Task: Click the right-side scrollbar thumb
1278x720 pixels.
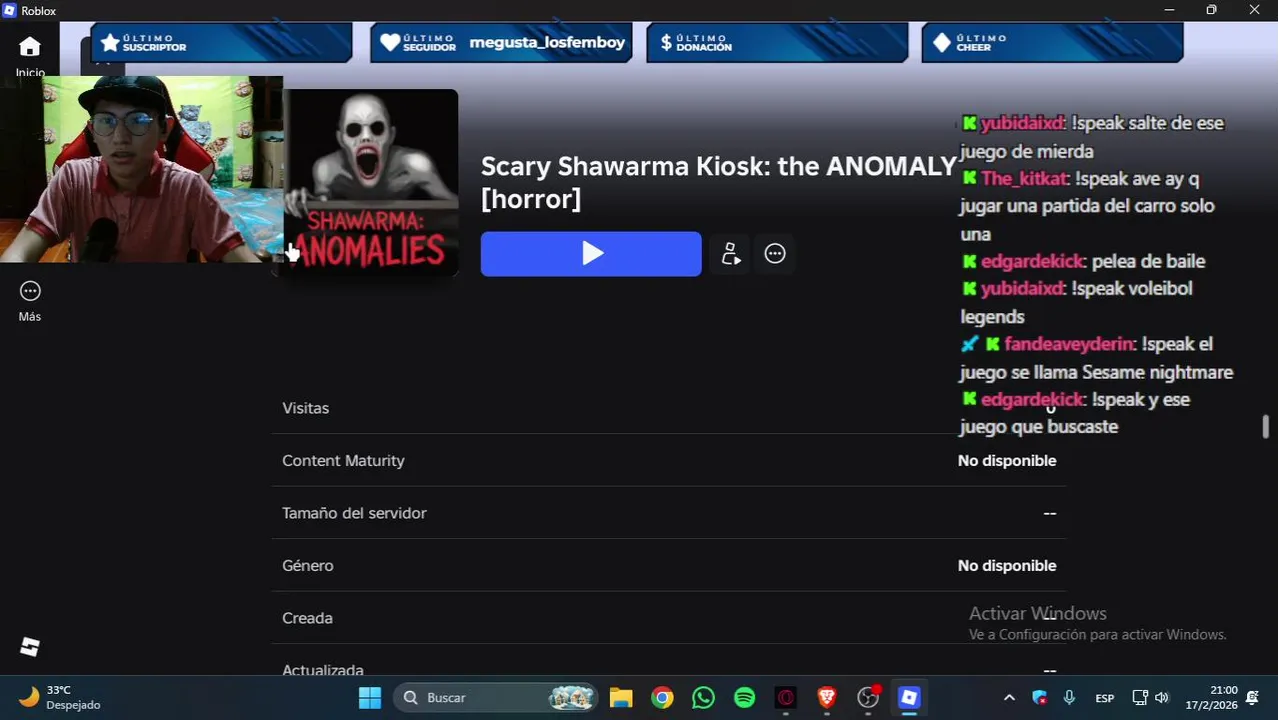Action: point(1265,426)
